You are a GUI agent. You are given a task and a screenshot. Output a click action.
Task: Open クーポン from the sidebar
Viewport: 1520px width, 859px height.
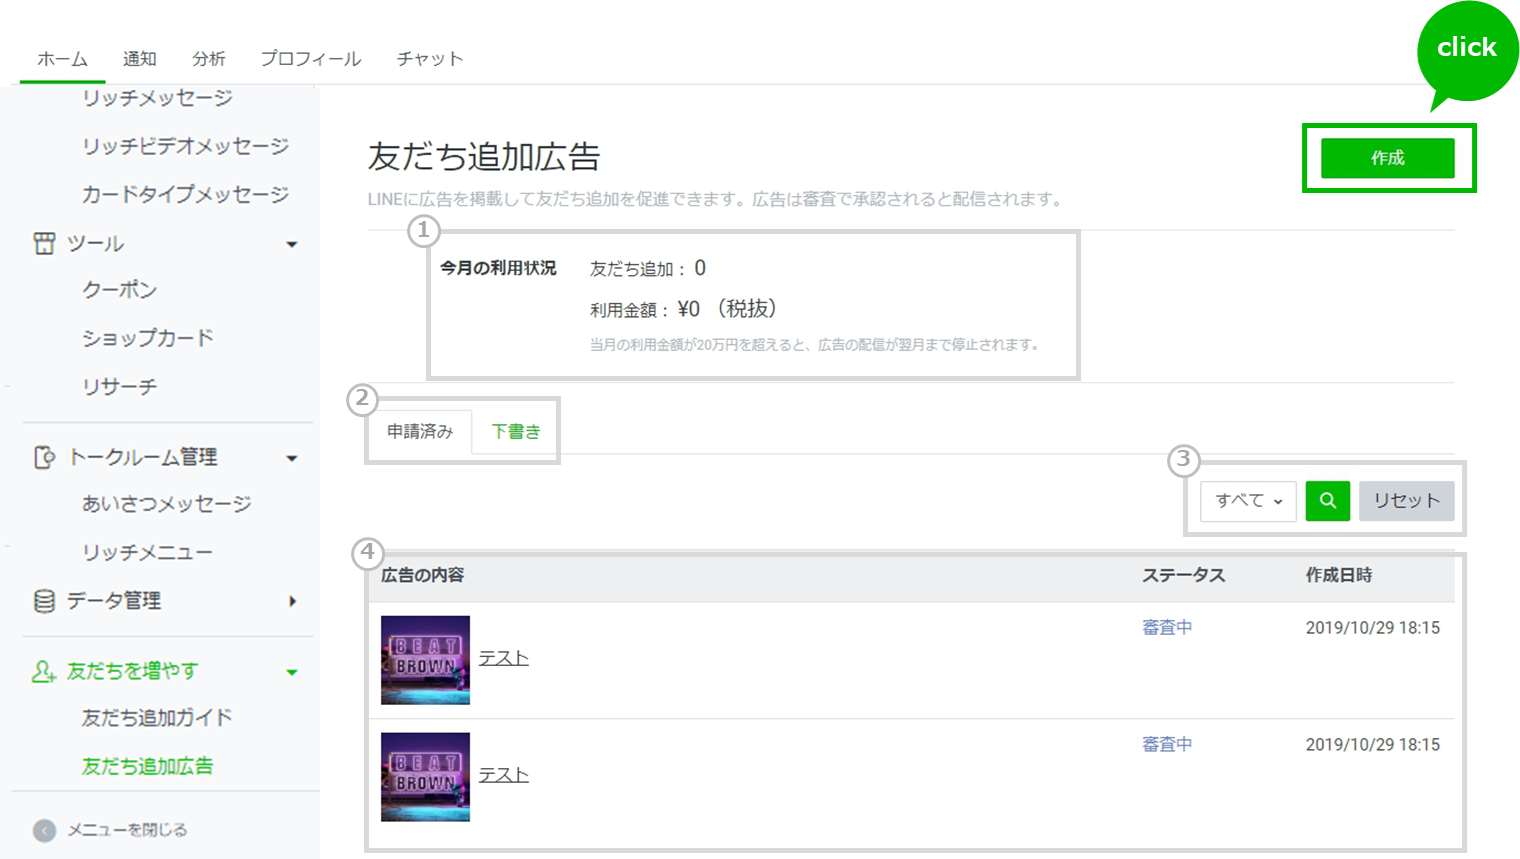coord(120,290)
